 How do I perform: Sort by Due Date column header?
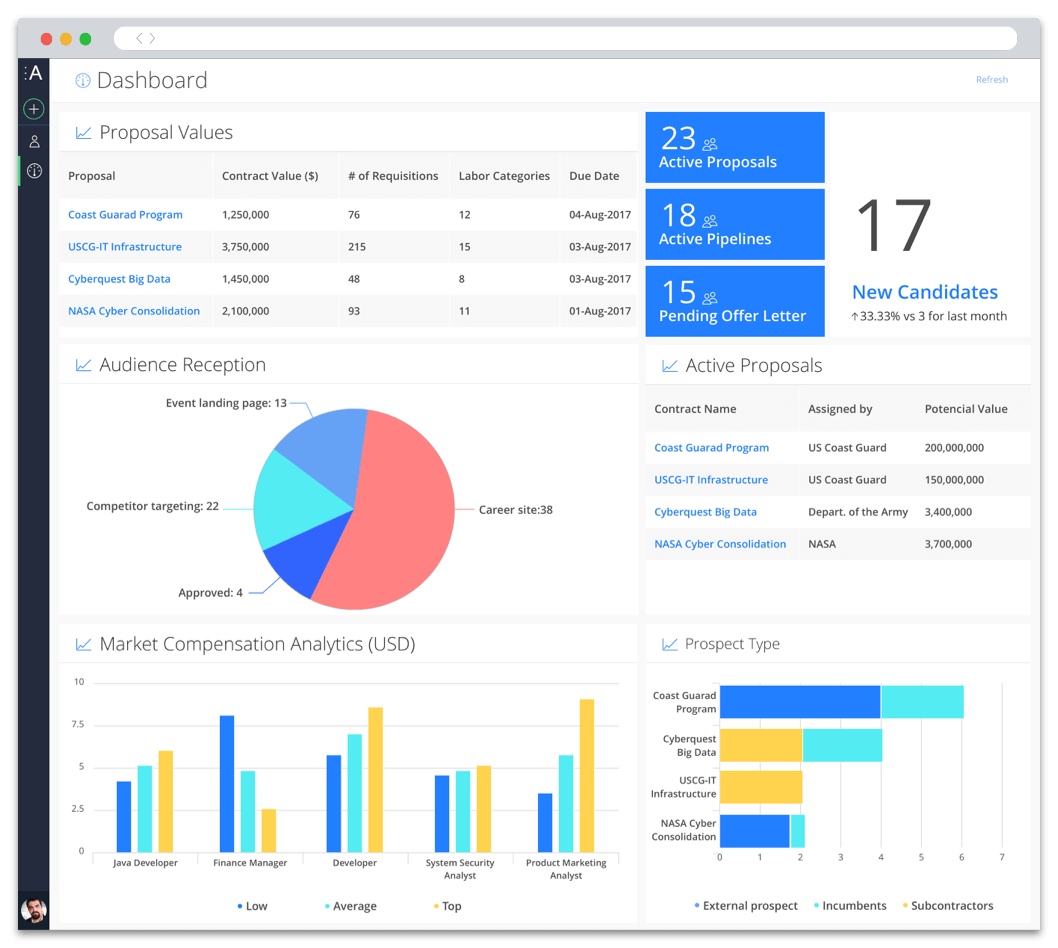(594, 176)
